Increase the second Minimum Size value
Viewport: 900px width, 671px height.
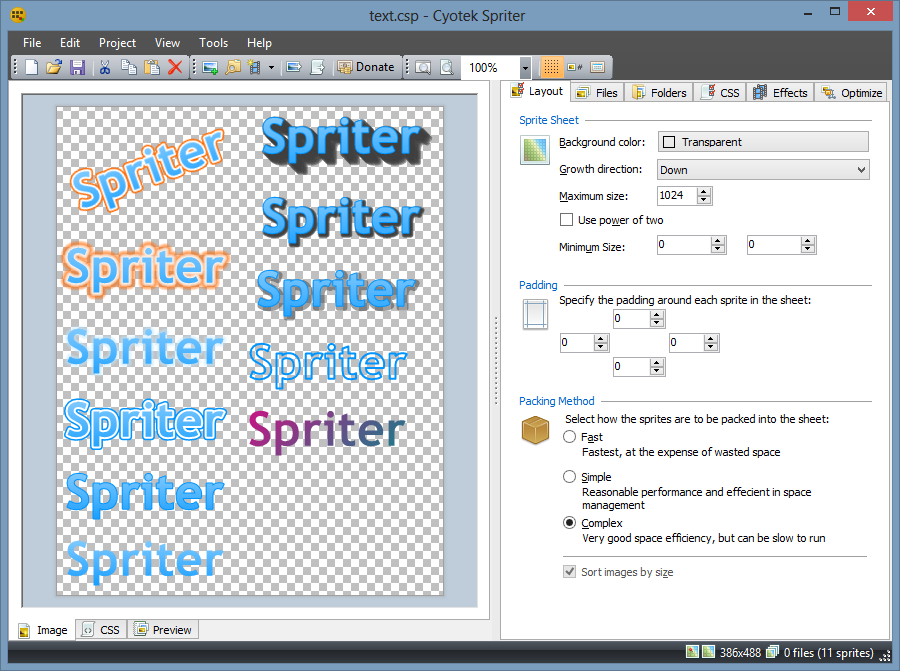808,241
